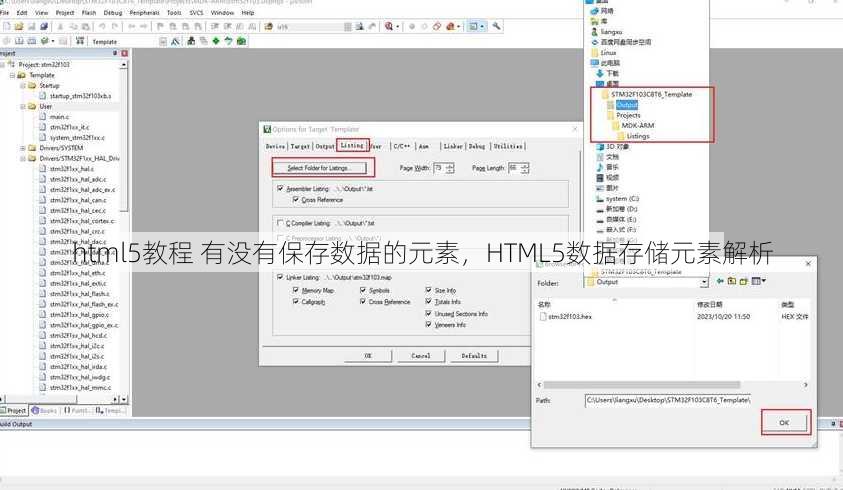Click Defaults button in Options dialog

[474, 356]
